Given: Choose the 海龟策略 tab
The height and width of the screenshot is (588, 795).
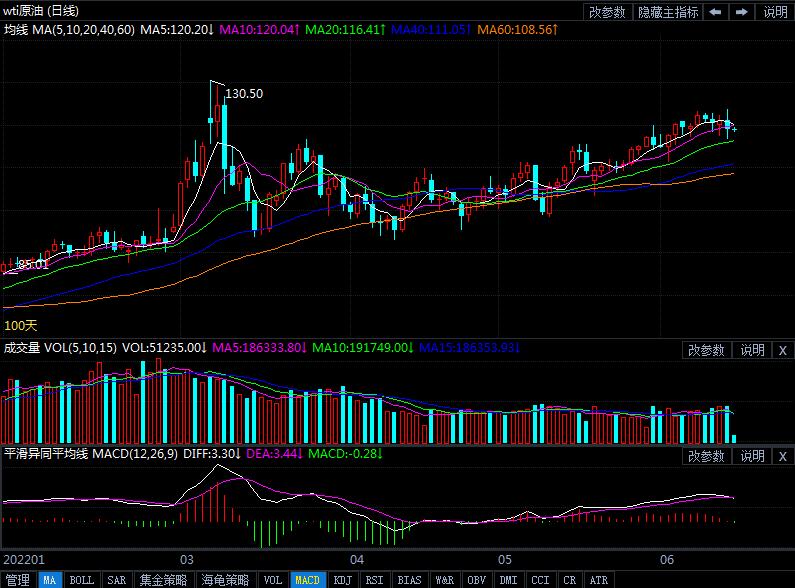Looking at the screenshot, I should click(225, 580).
